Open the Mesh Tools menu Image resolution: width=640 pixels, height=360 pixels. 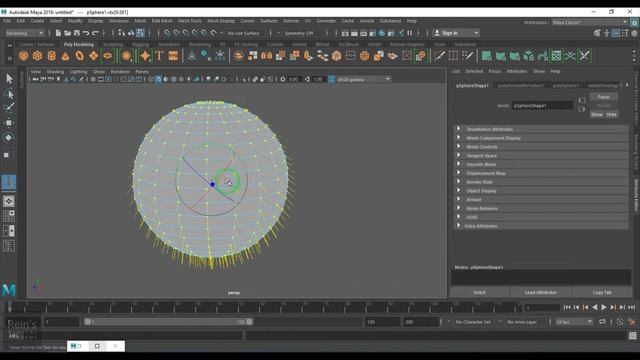pos(190,21)
